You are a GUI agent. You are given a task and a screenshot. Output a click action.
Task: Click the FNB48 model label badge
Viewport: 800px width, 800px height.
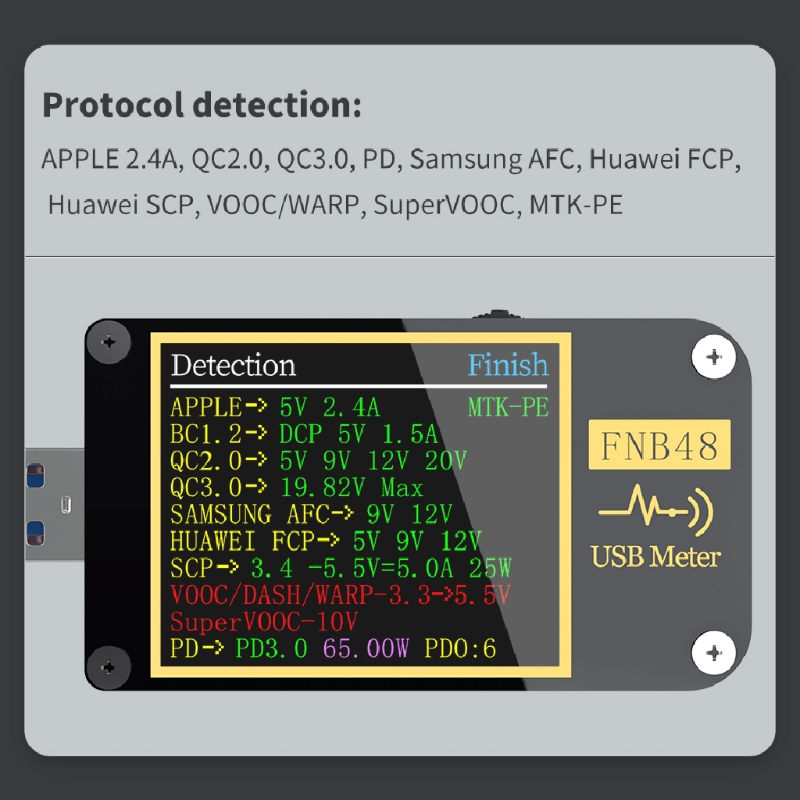[659, 445]
